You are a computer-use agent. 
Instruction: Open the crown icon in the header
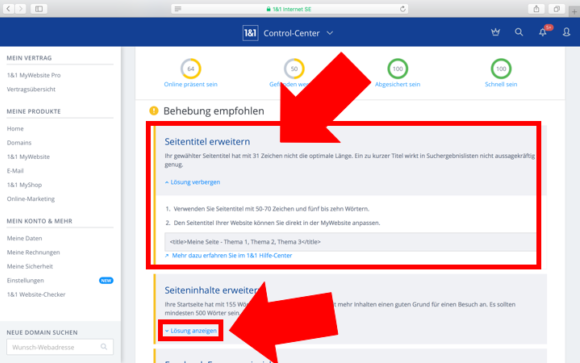(495, 33)
